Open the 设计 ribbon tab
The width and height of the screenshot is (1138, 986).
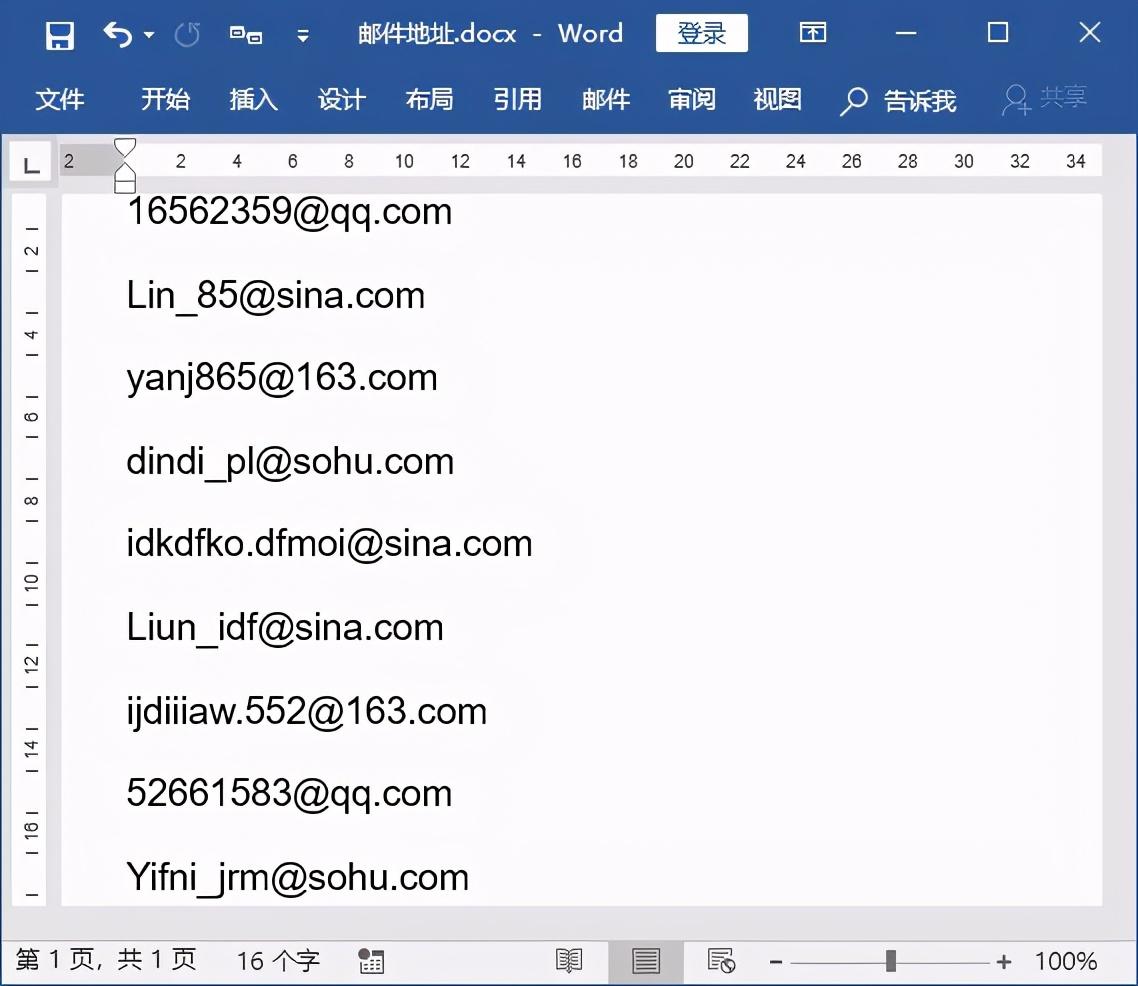click(342, 100)
